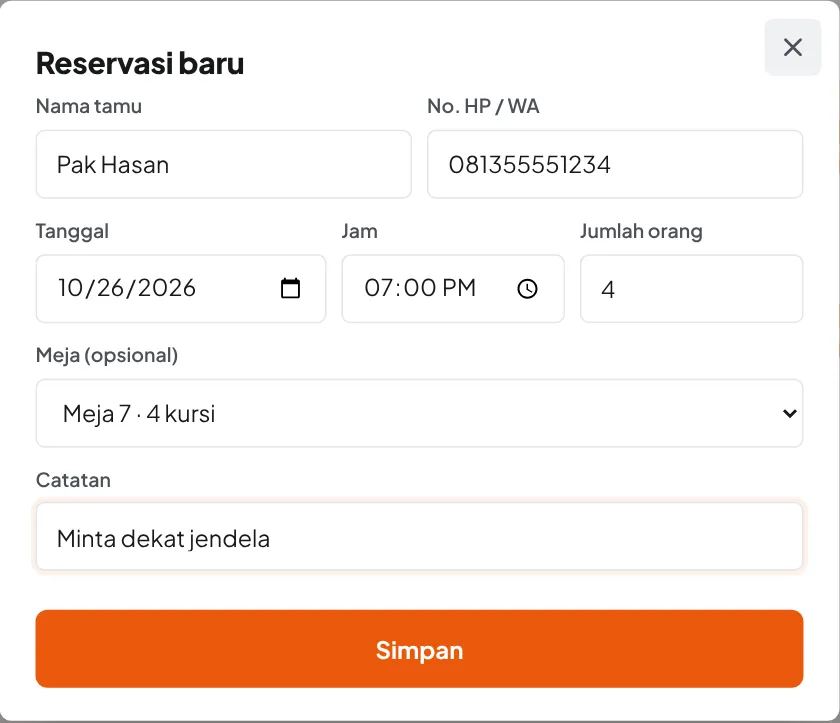Close the Reservasi baru dialog

792,47
